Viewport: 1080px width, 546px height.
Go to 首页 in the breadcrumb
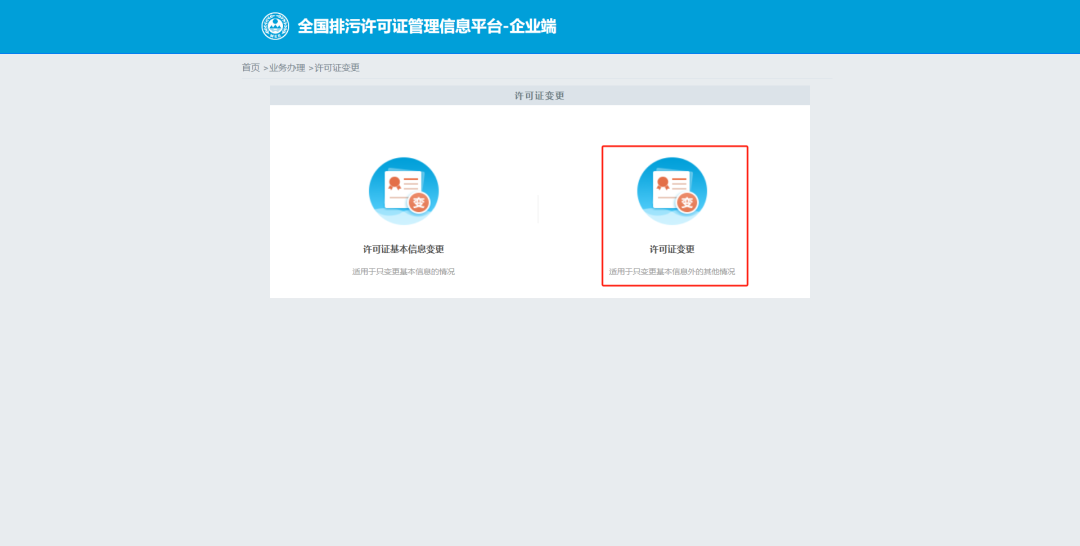[x=250, y=68]
